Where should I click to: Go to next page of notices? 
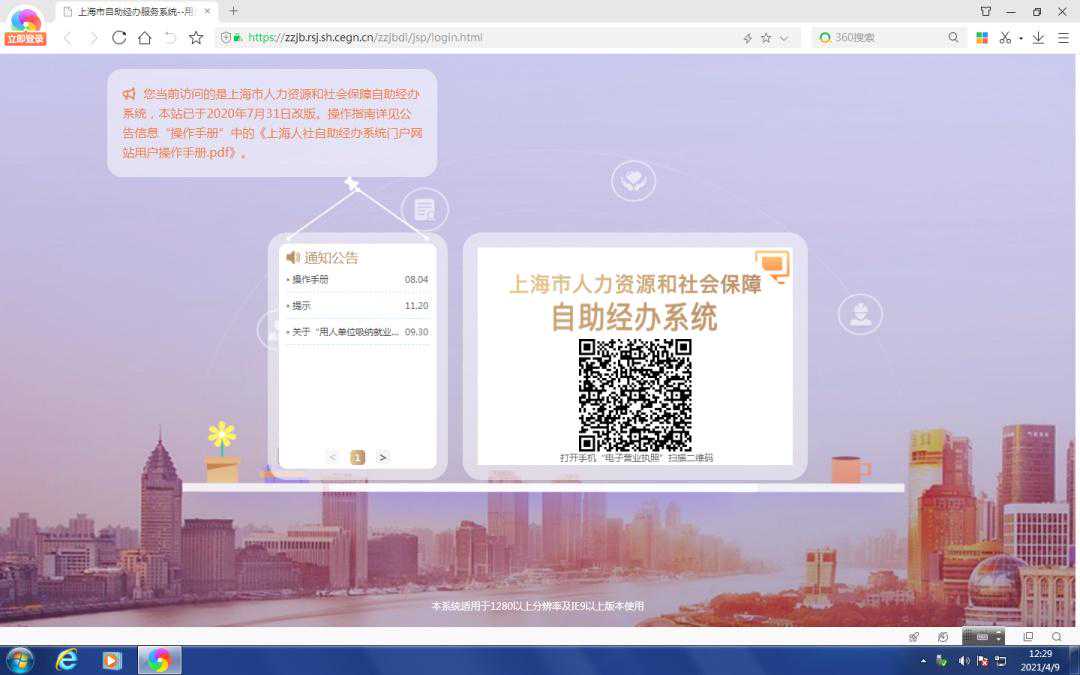(x=382, y=457)
